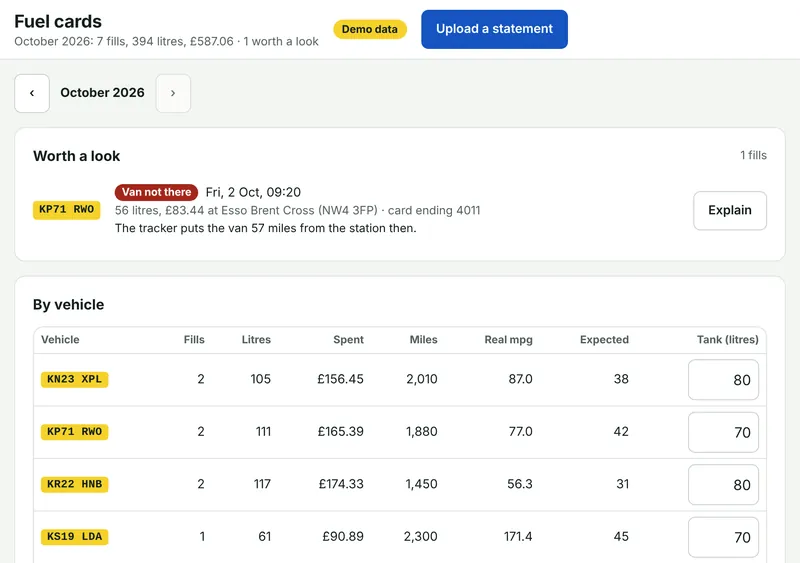This screenshot has height=563, width=800.
Task: Click the Expected column header
Action: coord(604,339)
